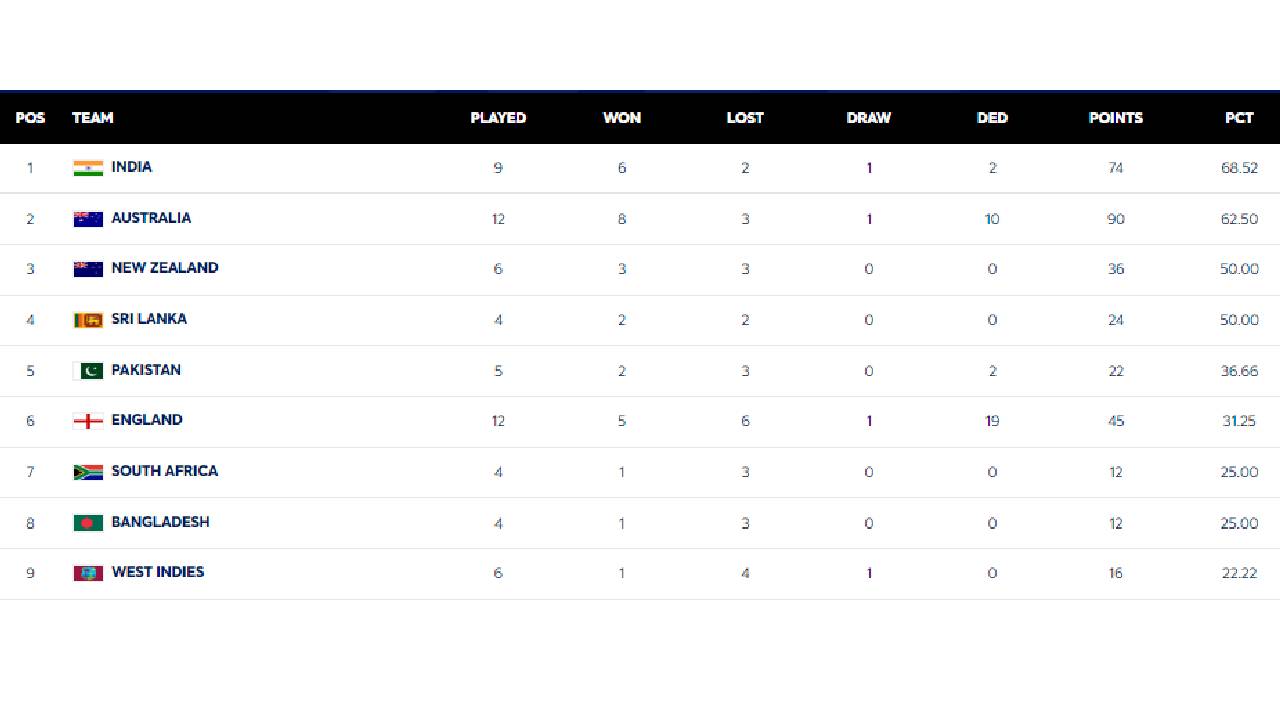Select the WEST INDIES team name
The height and width of the screenshot is (720, 1280).
click(158, 572)
